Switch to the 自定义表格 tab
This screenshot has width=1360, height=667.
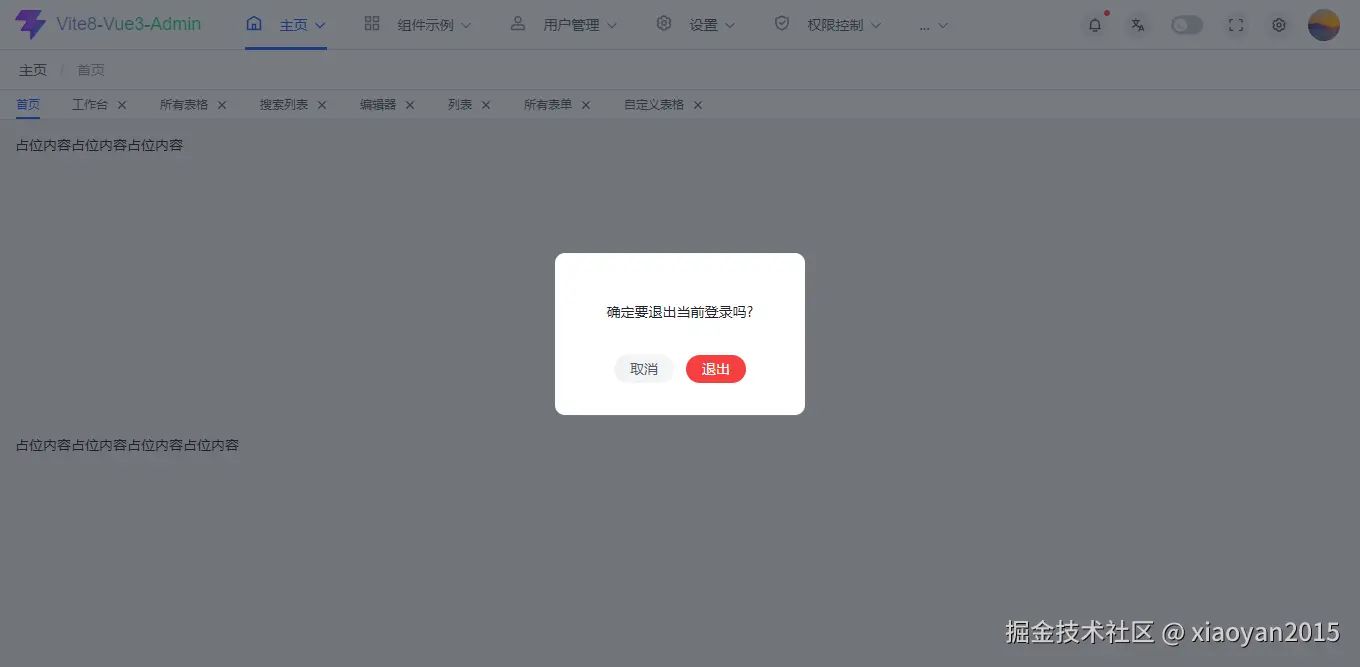coord(654,104)
